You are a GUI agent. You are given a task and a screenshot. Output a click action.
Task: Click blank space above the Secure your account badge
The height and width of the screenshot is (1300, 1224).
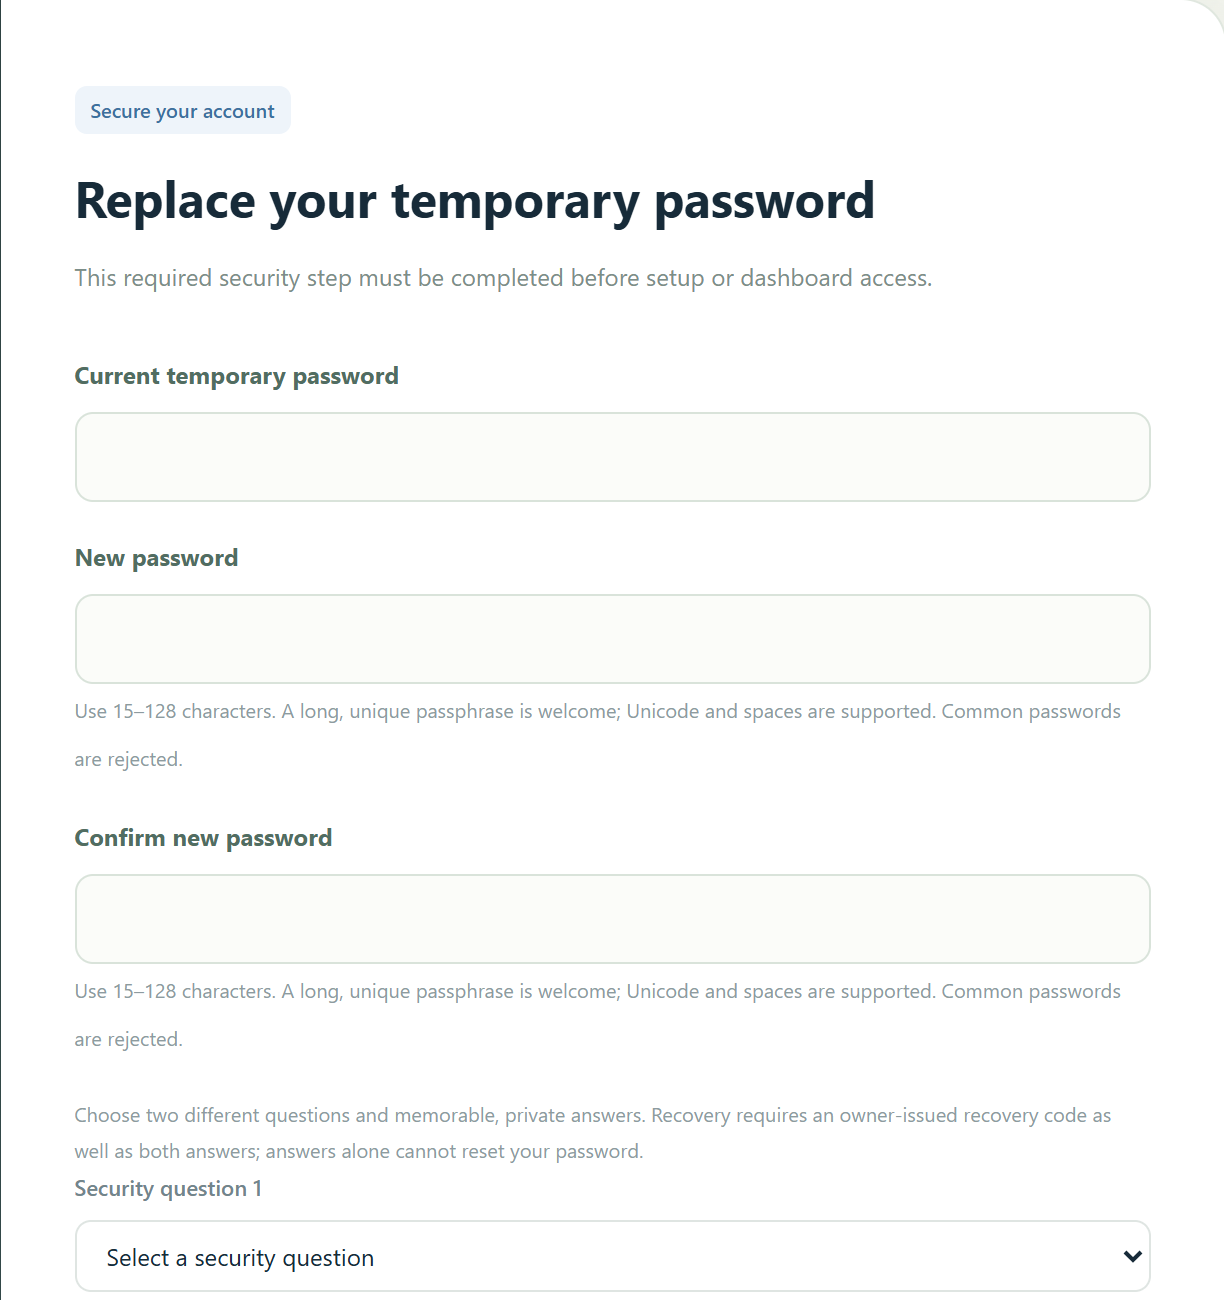coord(183,45)
